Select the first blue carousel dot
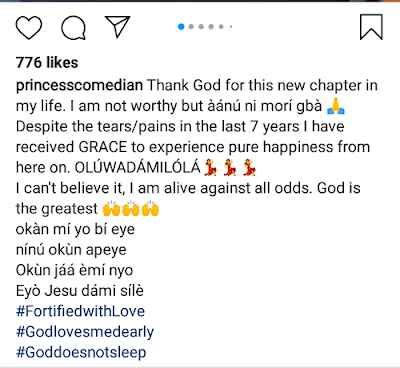Viewport: 400px width, 368px height. [181, 27]
